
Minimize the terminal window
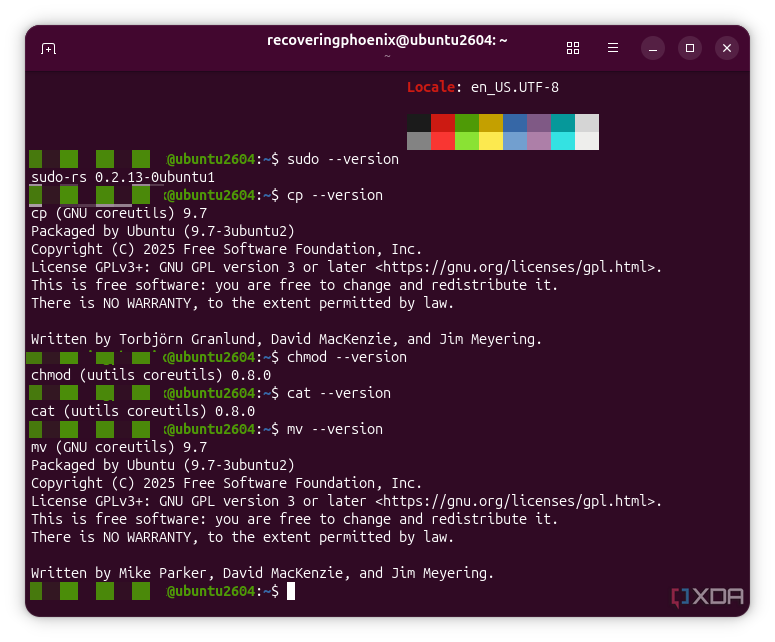click(x=653, y=48)
